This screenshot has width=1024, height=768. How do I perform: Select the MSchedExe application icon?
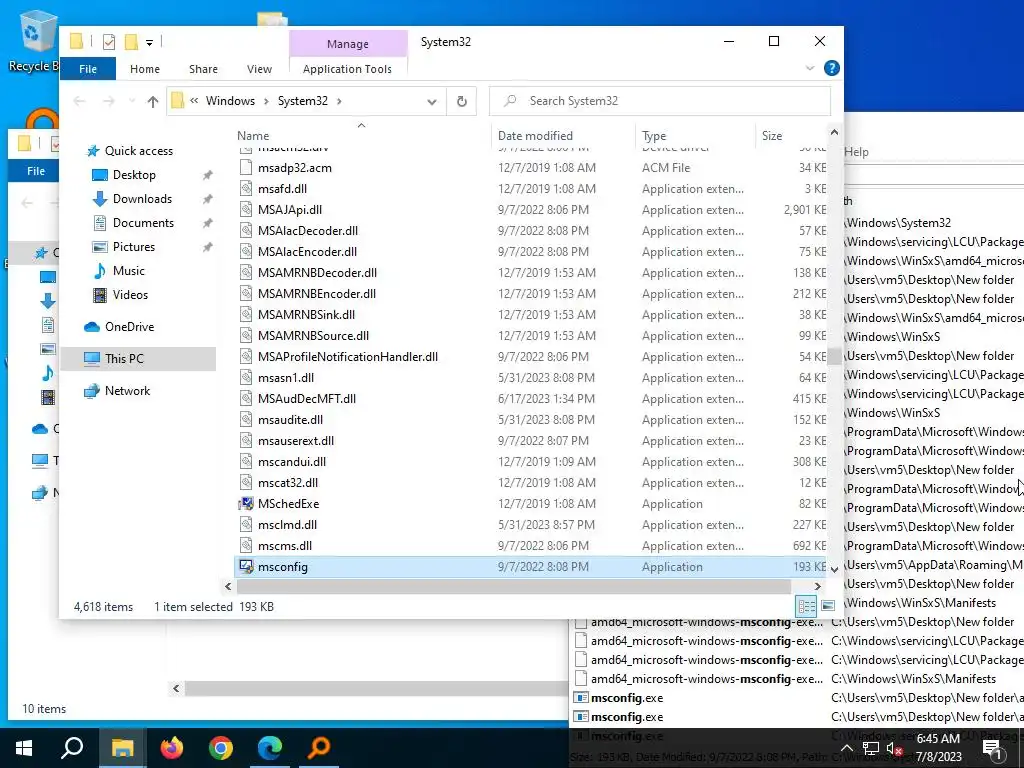pyautogui.click(x=246, y=504)
